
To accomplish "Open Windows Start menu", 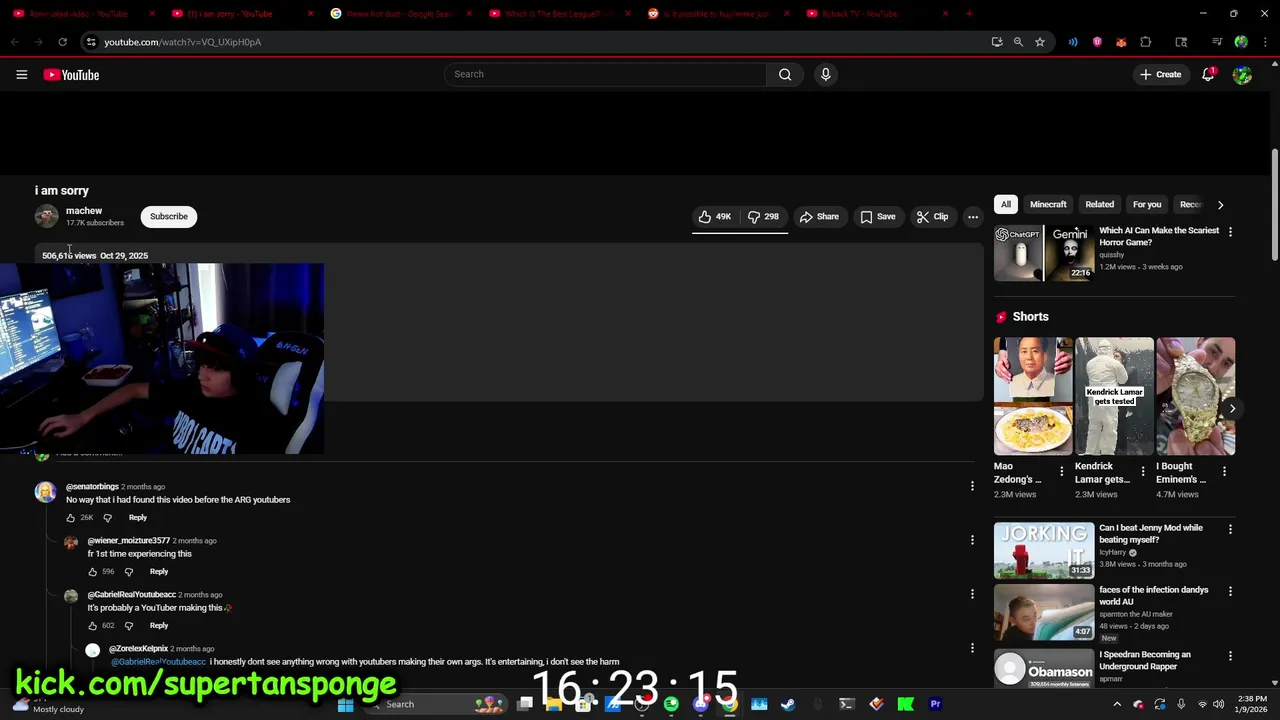I will click(345, 704).
